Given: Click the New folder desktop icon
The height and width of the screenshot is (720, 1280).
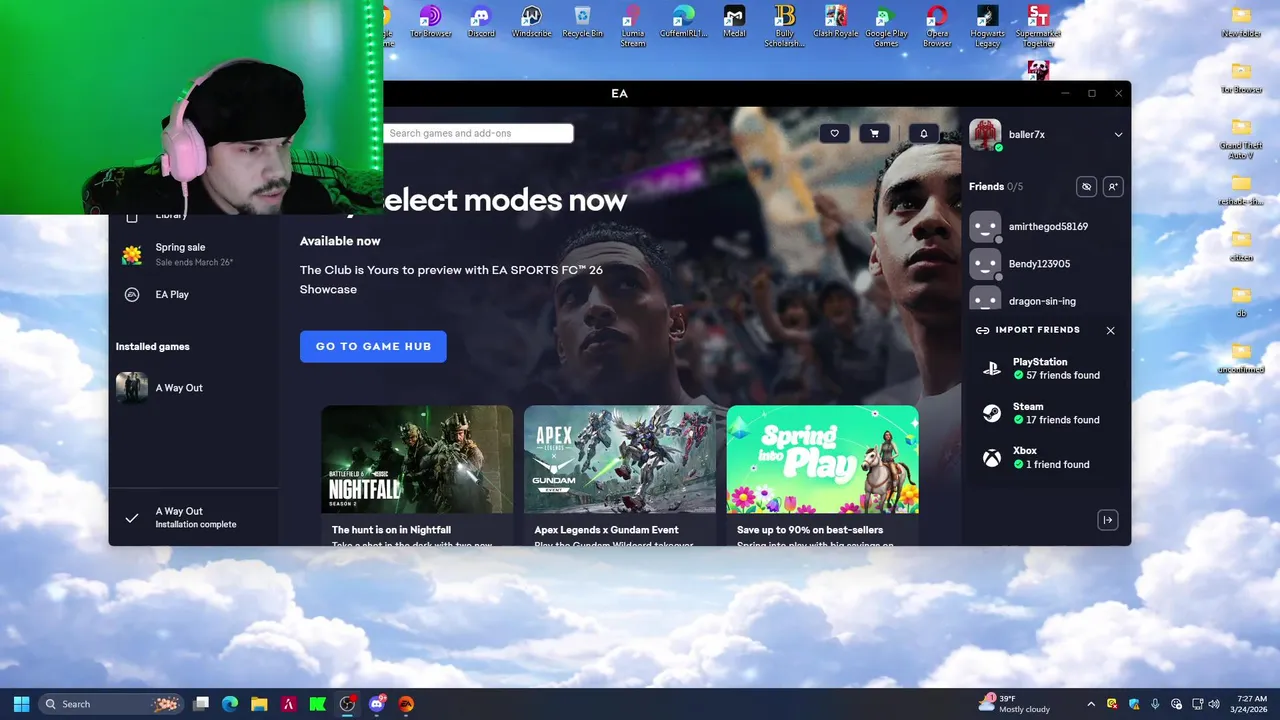Looking at the screenshot, I should tap(1241, 22).
